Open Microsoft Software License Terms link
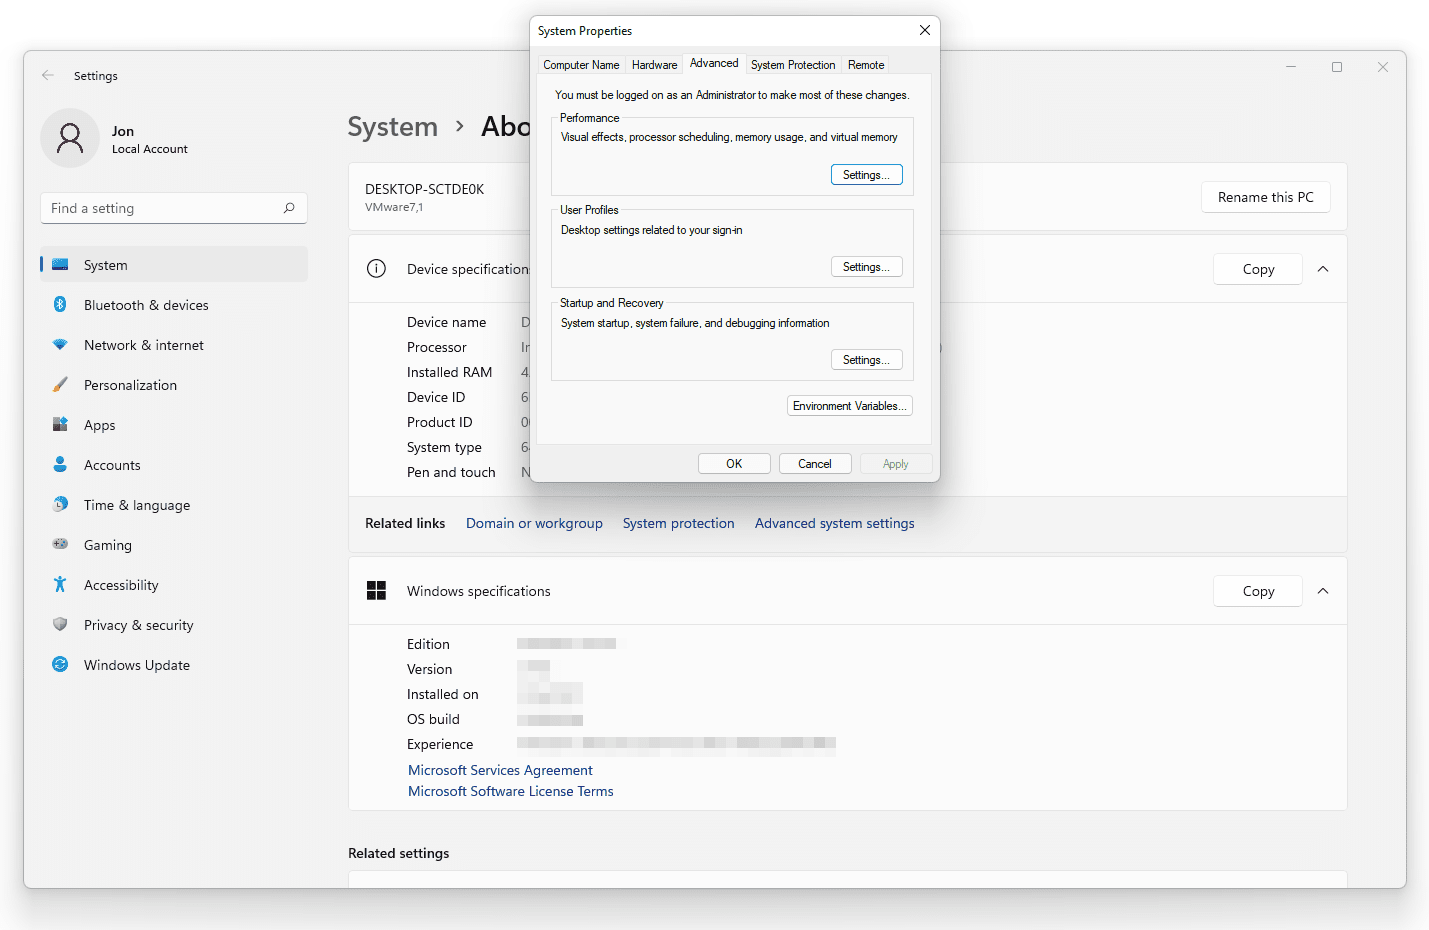The width and height of the screenshot is (1429, 930). coord(511,791)
